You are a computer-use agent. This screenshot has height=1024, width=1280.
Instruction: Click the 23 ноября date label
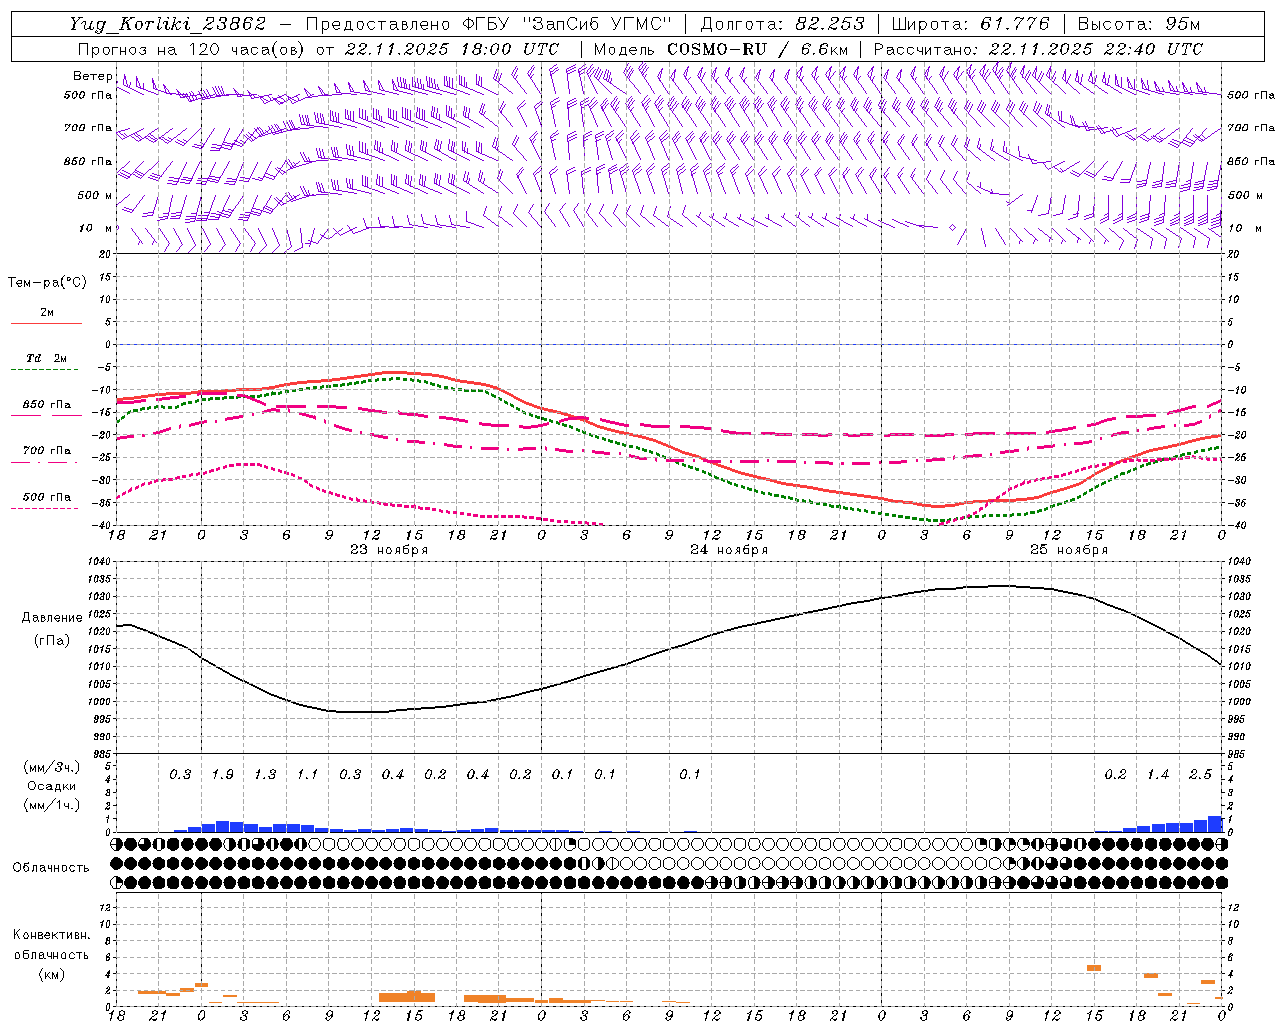tap(389, 550)
